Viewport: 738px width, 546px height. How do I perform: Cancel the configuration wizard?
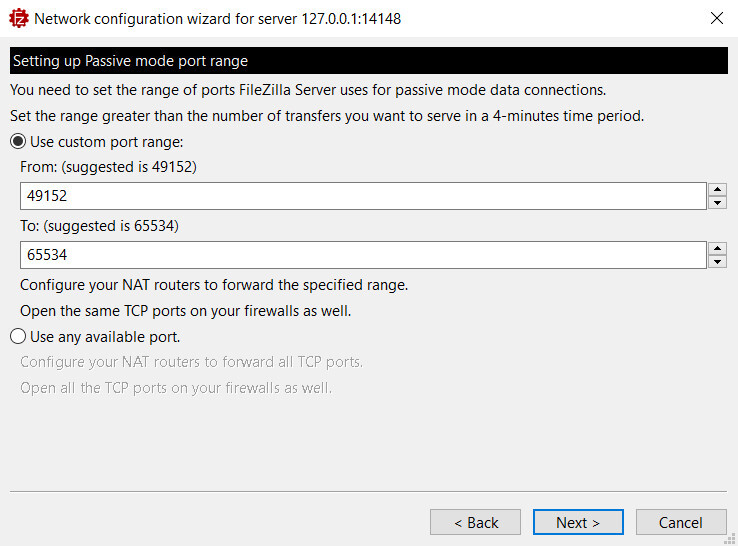tap(681, 522)
